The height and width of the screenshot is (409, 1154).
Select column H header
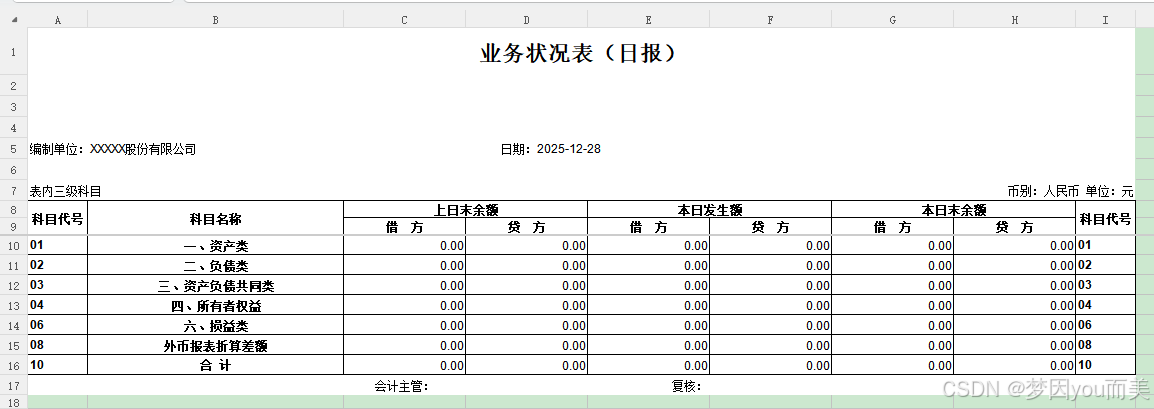pyautogui.click(x=1015, y=20)
